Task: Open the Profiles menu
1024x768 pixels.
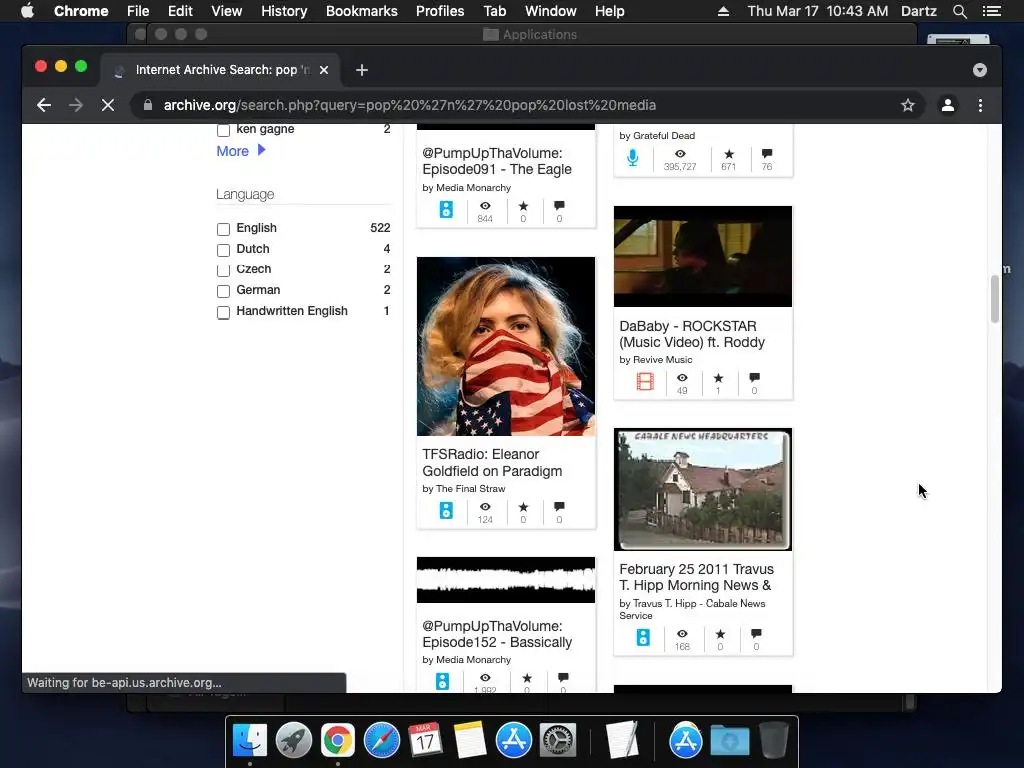Action: 440,11
